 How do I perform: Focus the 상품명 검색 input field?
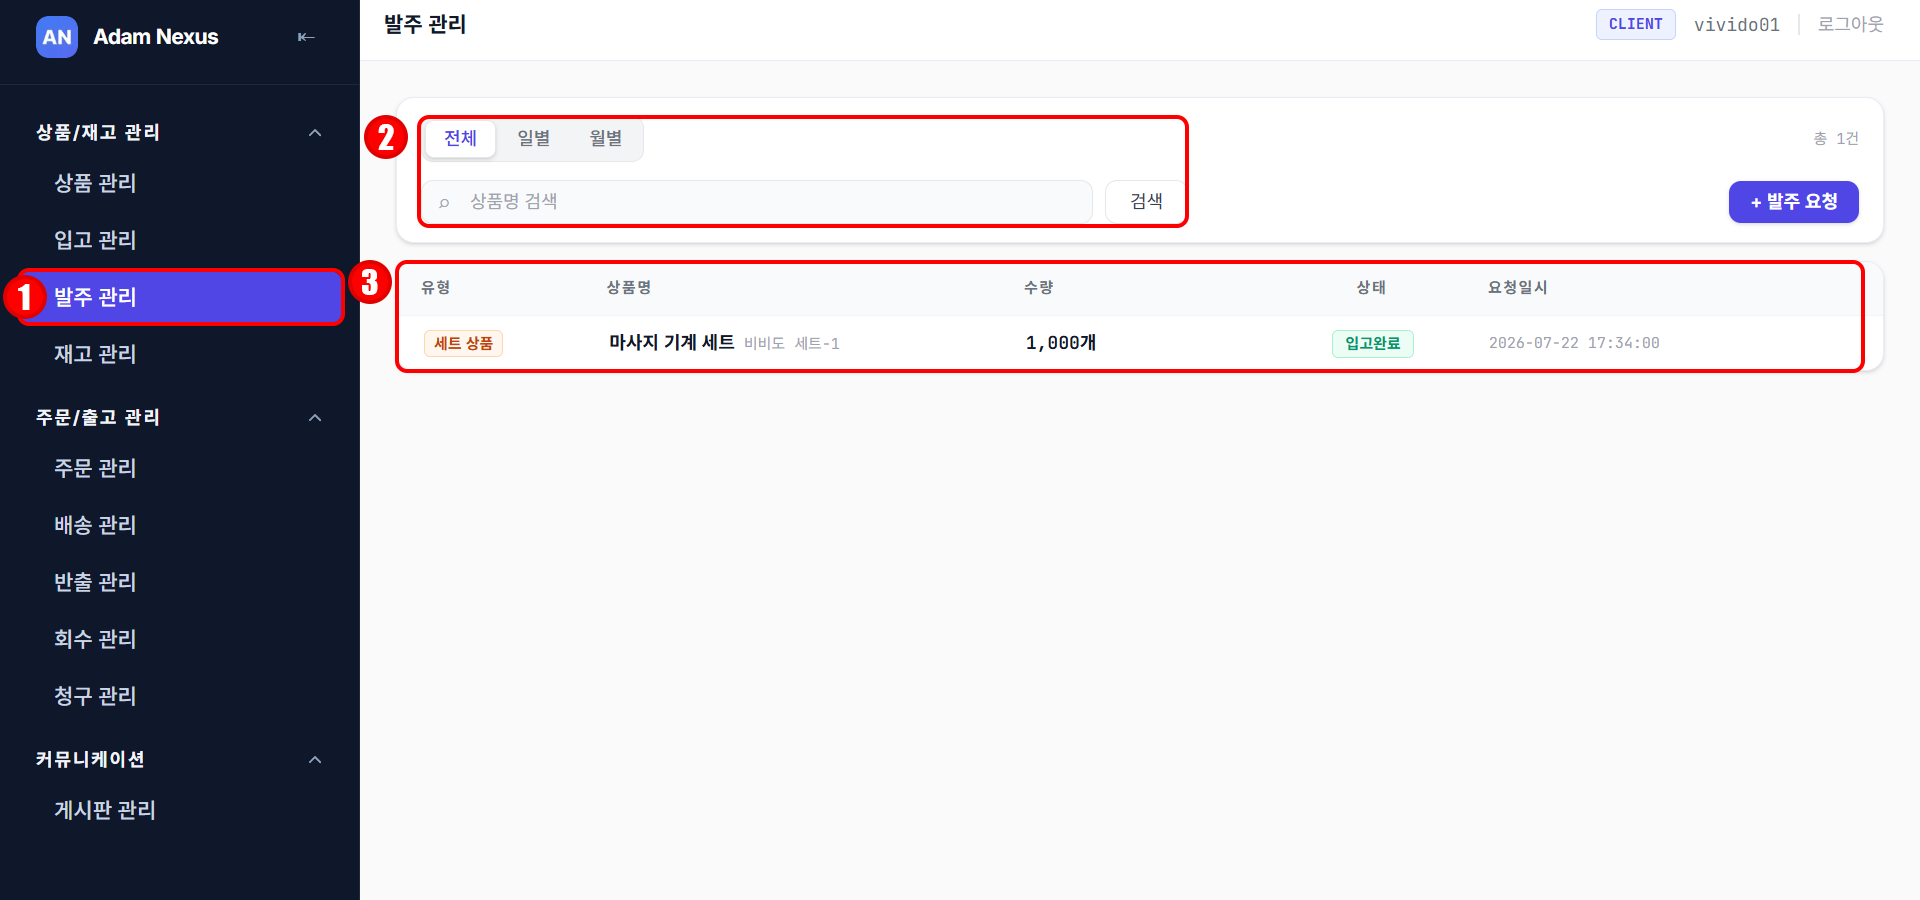757,202
